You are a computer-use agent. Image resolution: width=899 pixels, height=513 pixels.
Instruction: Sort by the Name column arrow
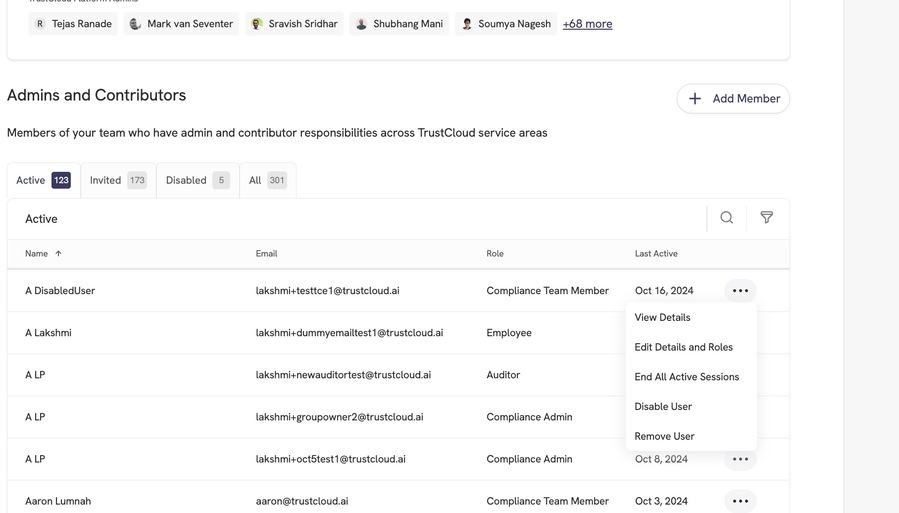[x=58, y=253]
